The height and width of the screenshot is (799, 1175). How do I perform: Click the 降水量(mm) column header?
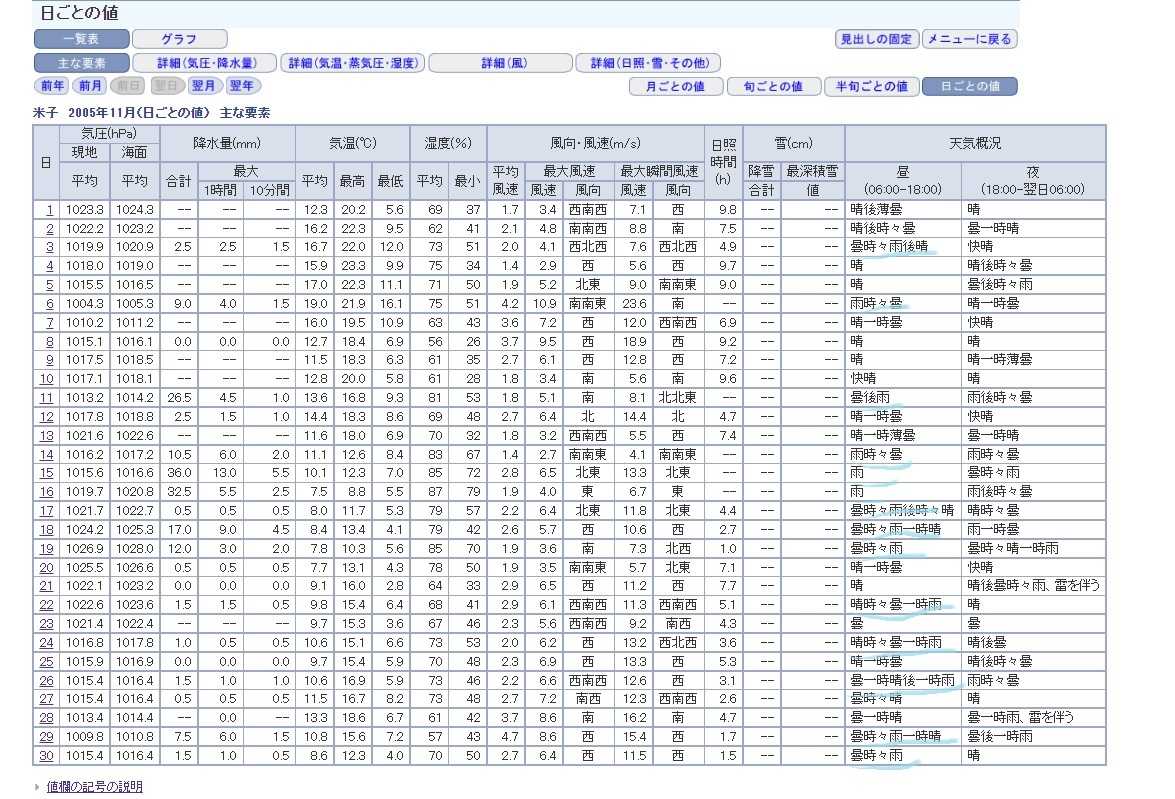click(x=227, y=143)
